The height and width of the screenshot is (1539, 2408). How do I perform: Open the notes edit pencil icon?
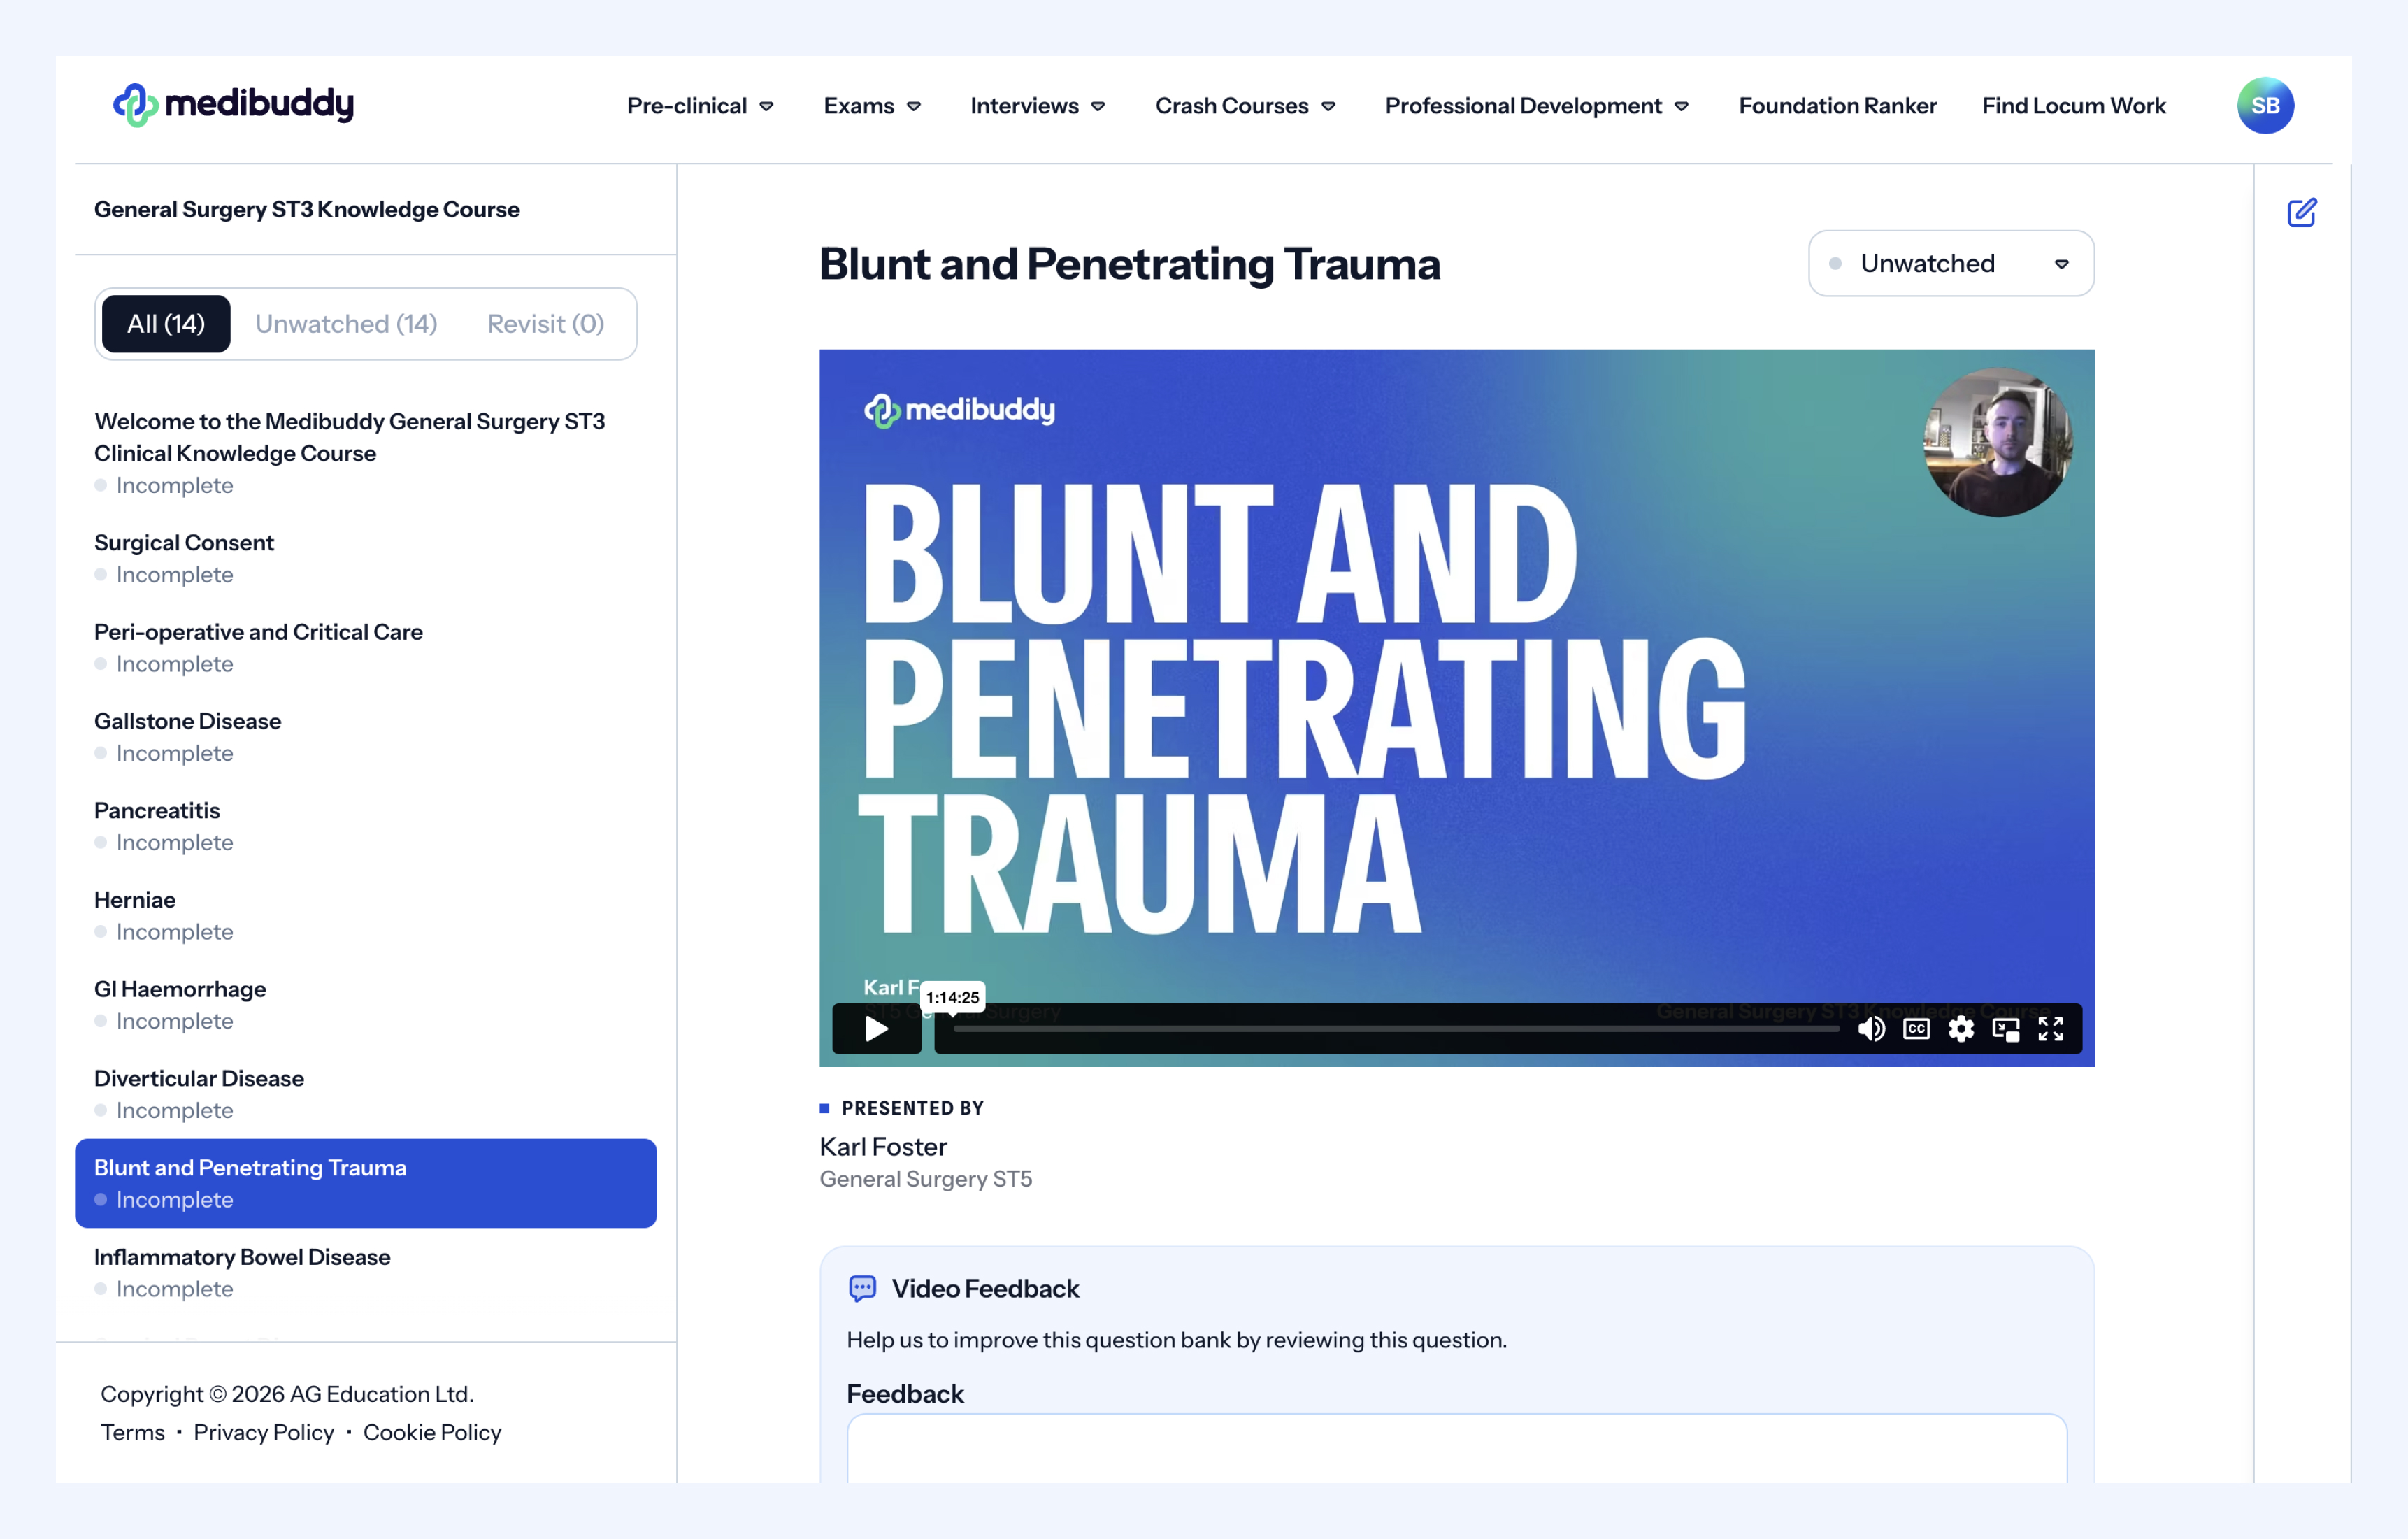(2301, 212)
